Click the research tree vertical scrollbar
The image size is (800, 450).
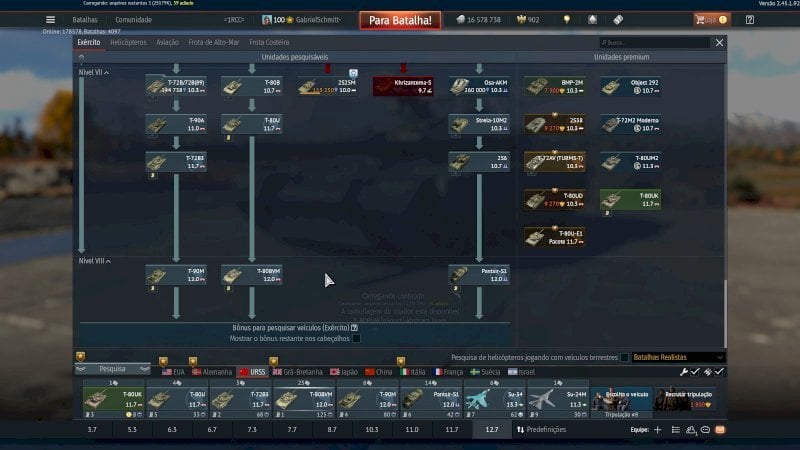(725, 314)
